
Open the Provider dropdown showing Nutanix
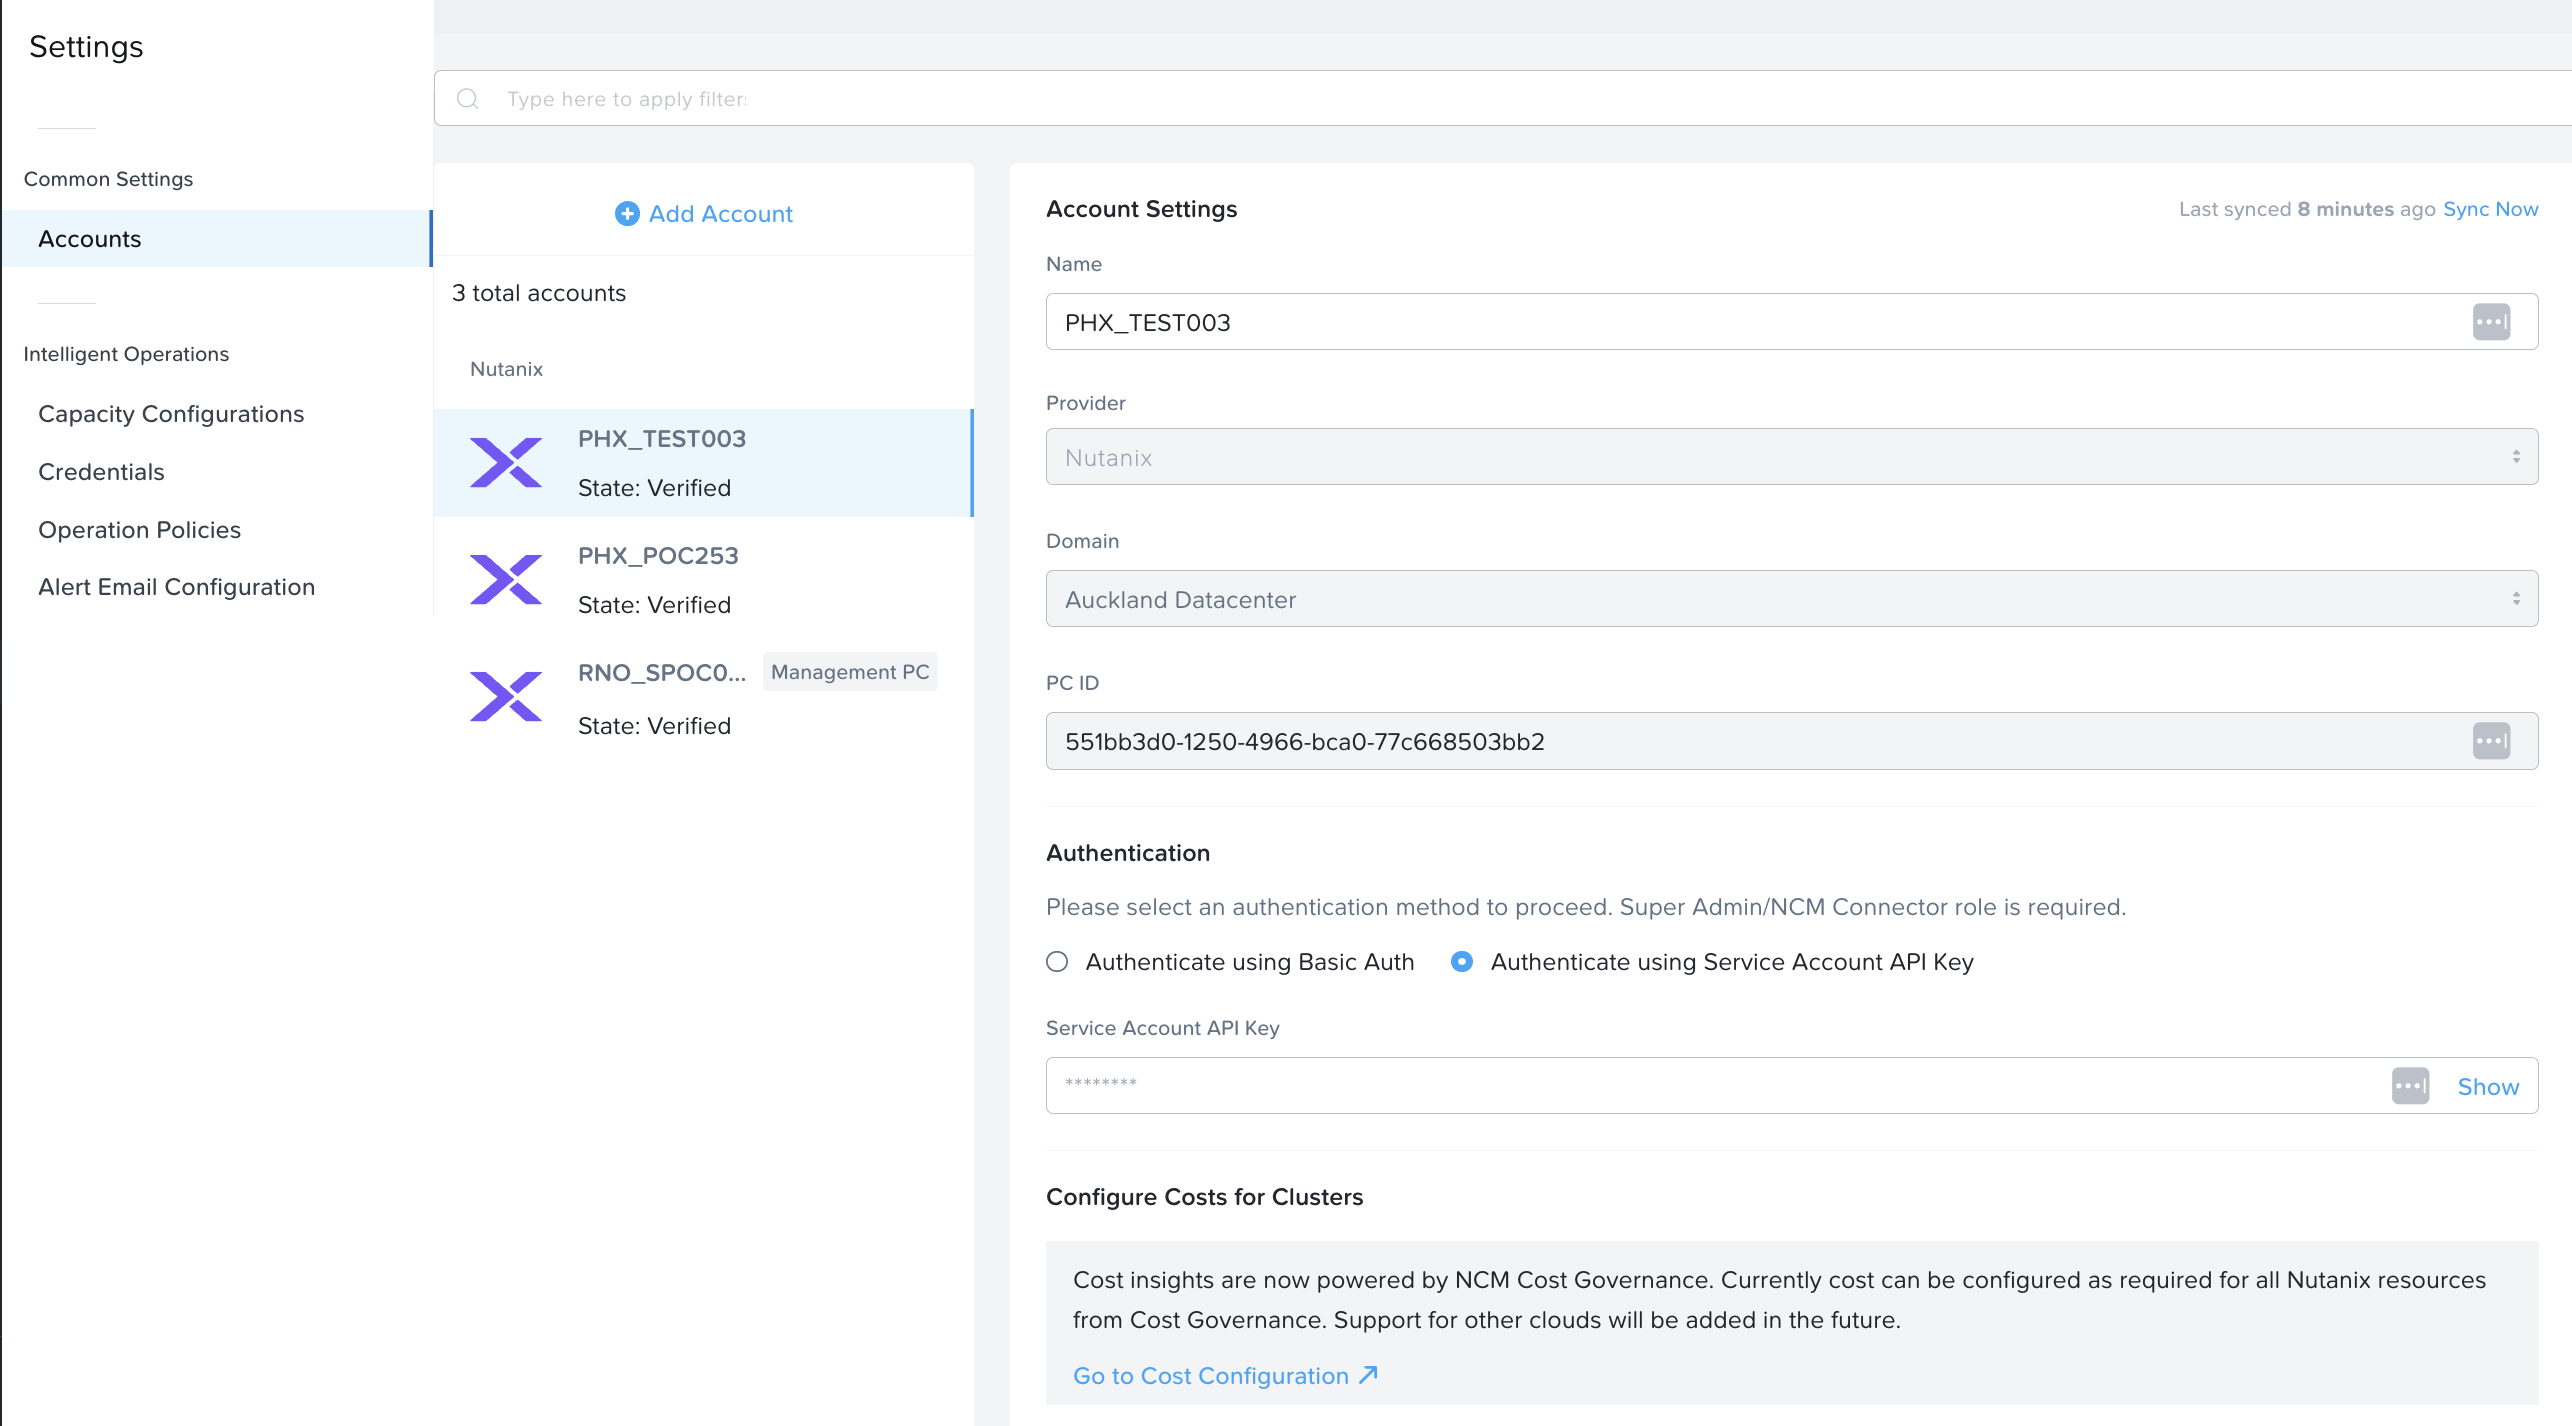[1792, 457]
